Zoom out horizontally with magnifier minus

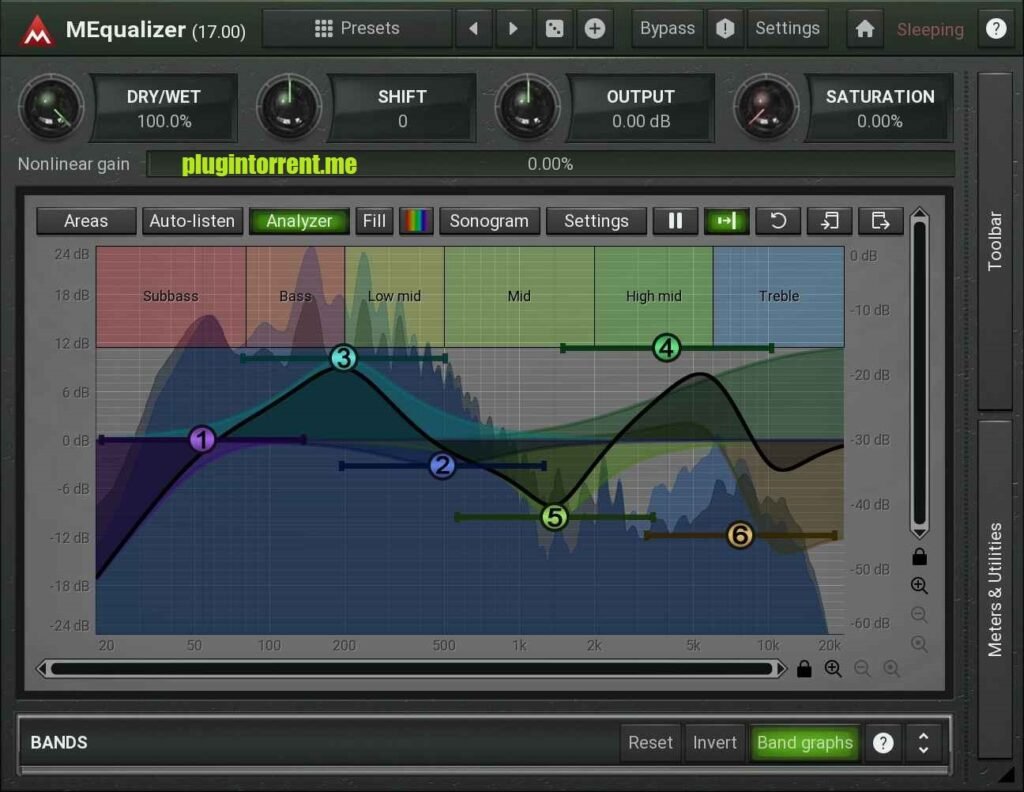[862, 669]
